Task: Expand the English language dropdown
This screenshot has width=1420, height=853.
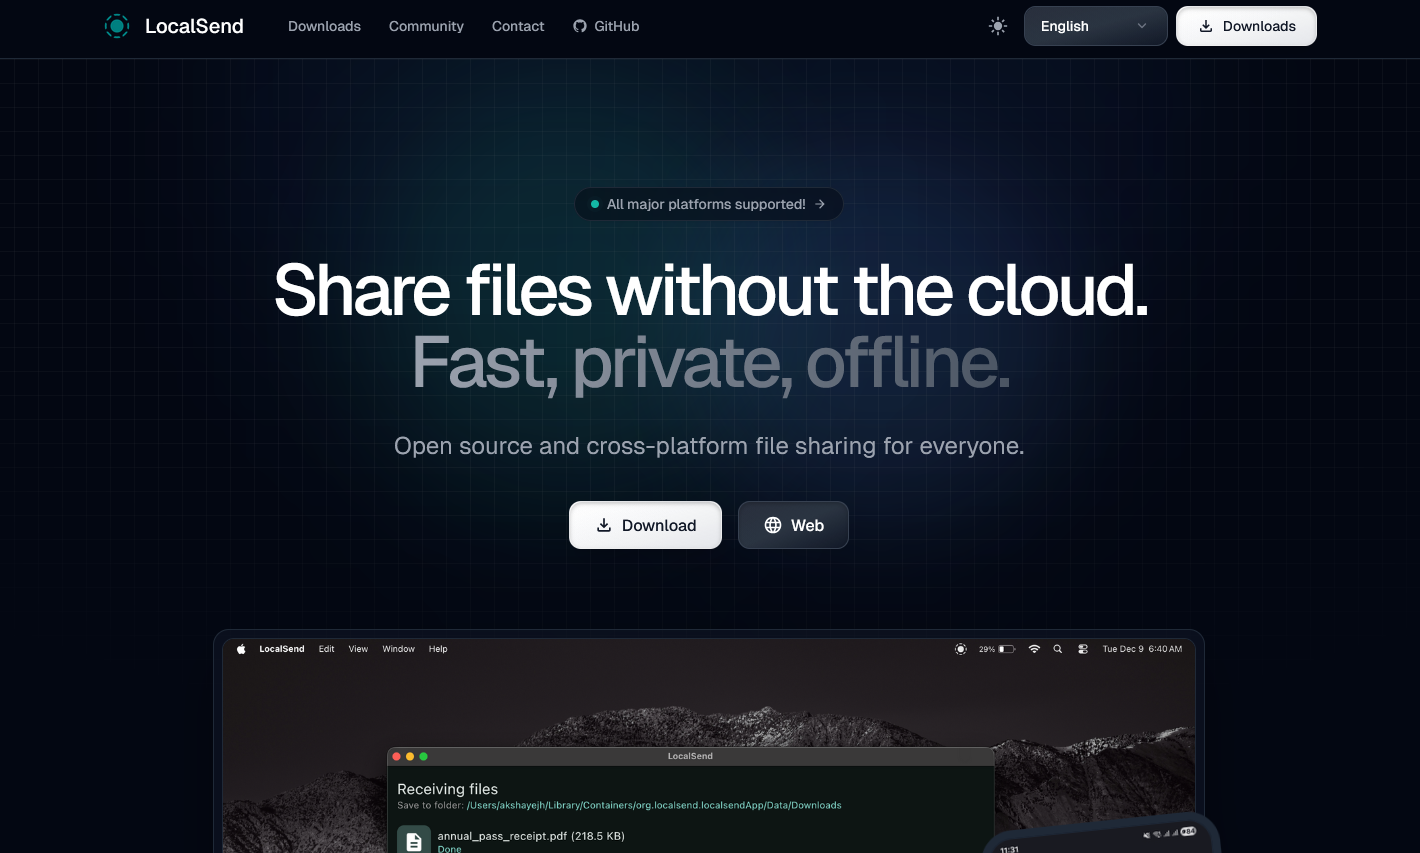Action: pyautogui.click(x=1095, y=26)
